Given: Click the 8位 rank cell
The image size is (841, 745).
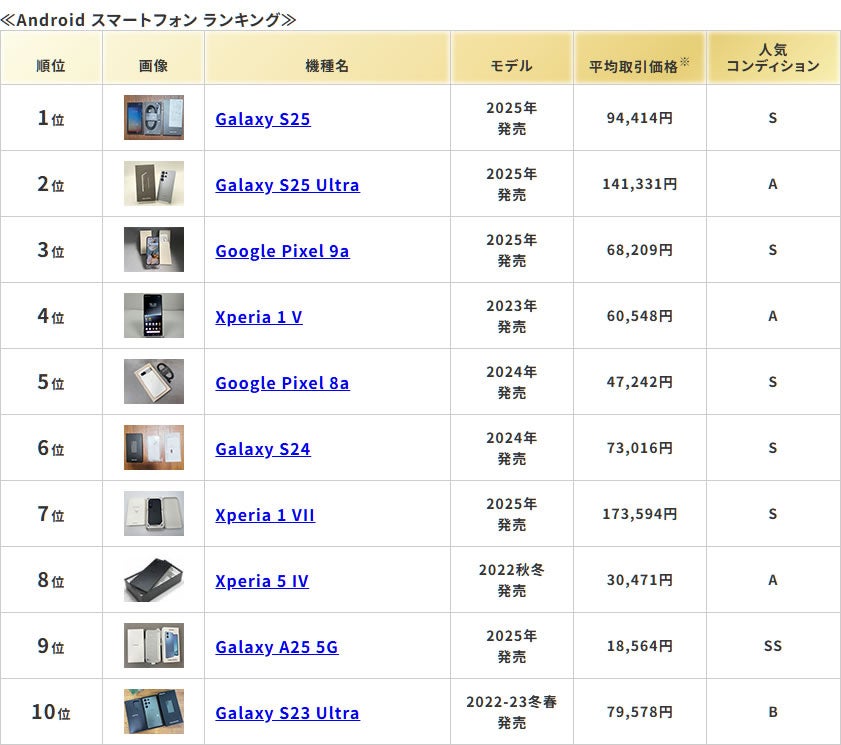Looking at the screenshot, I should pos(51,580).
